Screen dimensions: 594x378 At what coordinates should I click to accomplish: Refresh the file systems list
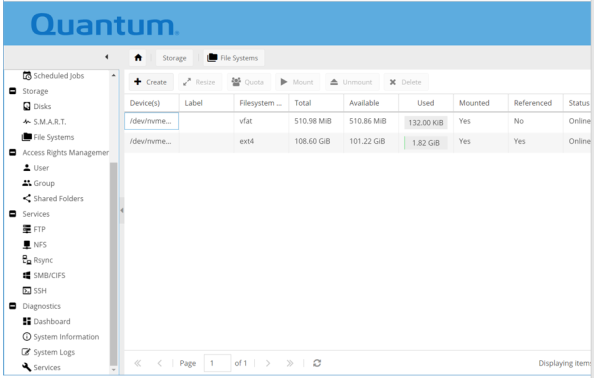[x=317, y=363]
